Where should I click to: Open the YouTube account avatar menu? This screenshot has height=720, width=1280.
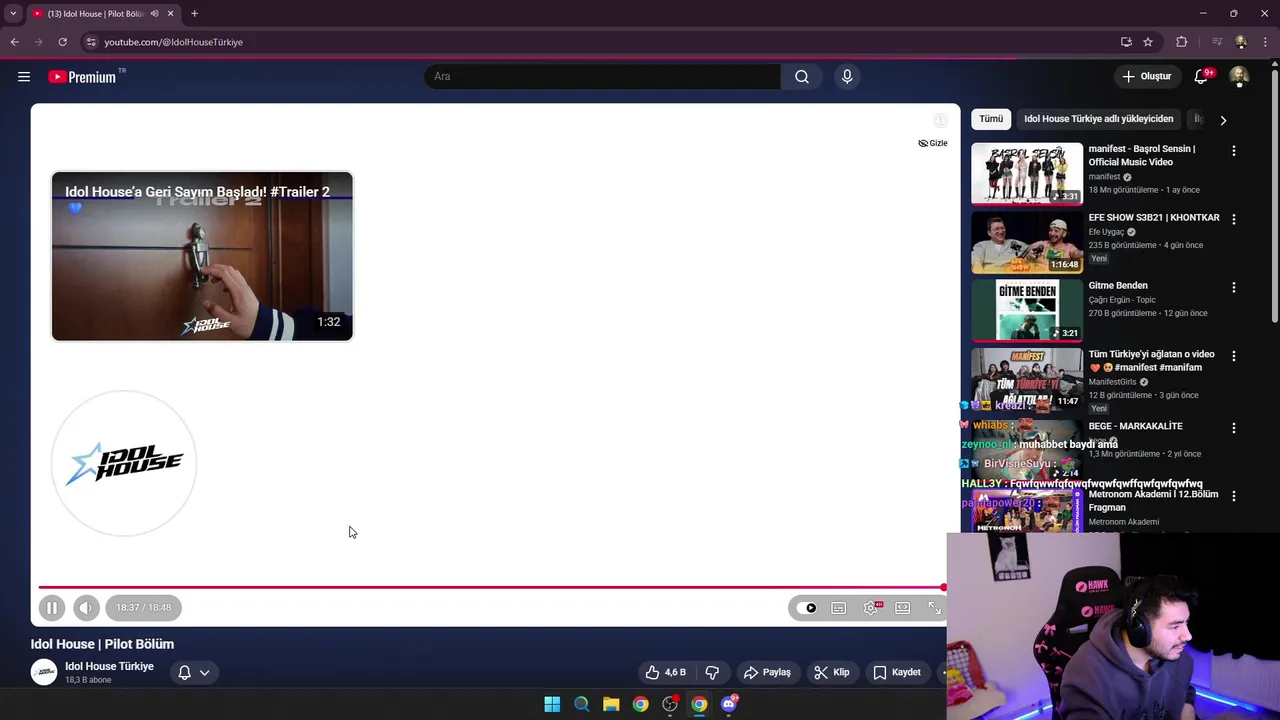coord(1239,76)
